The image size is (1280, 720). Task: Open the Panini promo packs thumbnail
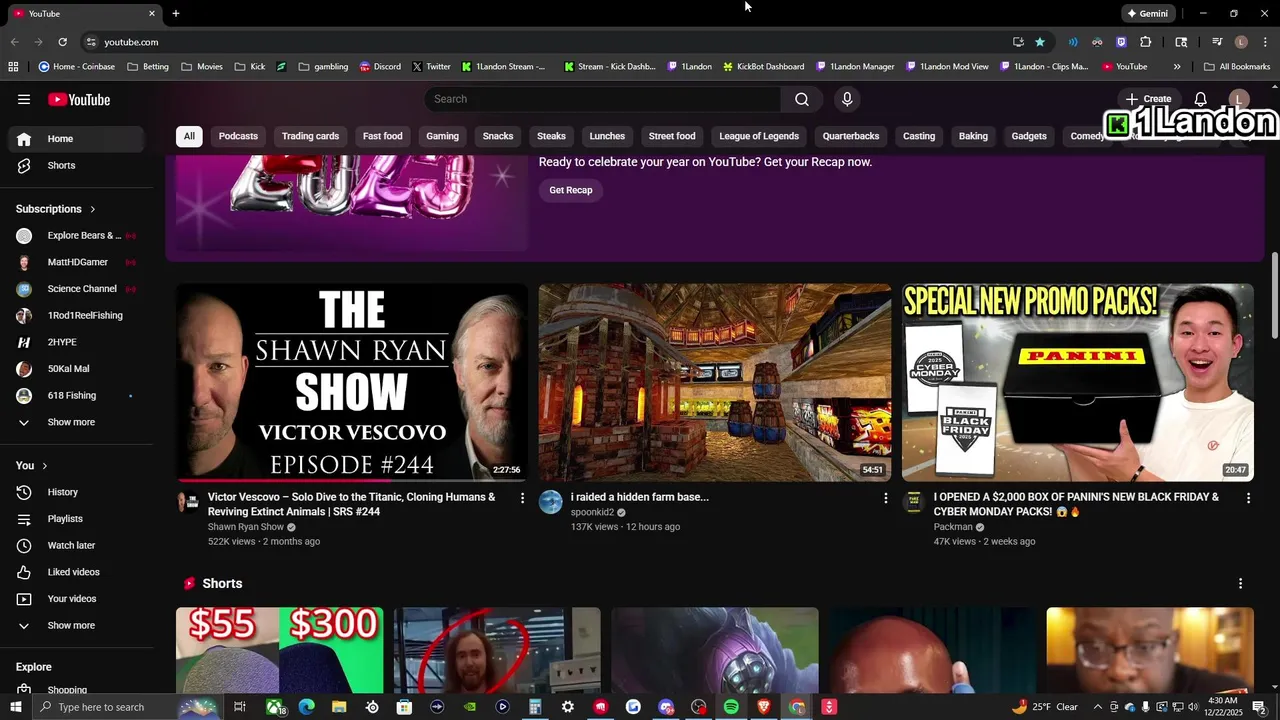click(x=1078, y=382)
